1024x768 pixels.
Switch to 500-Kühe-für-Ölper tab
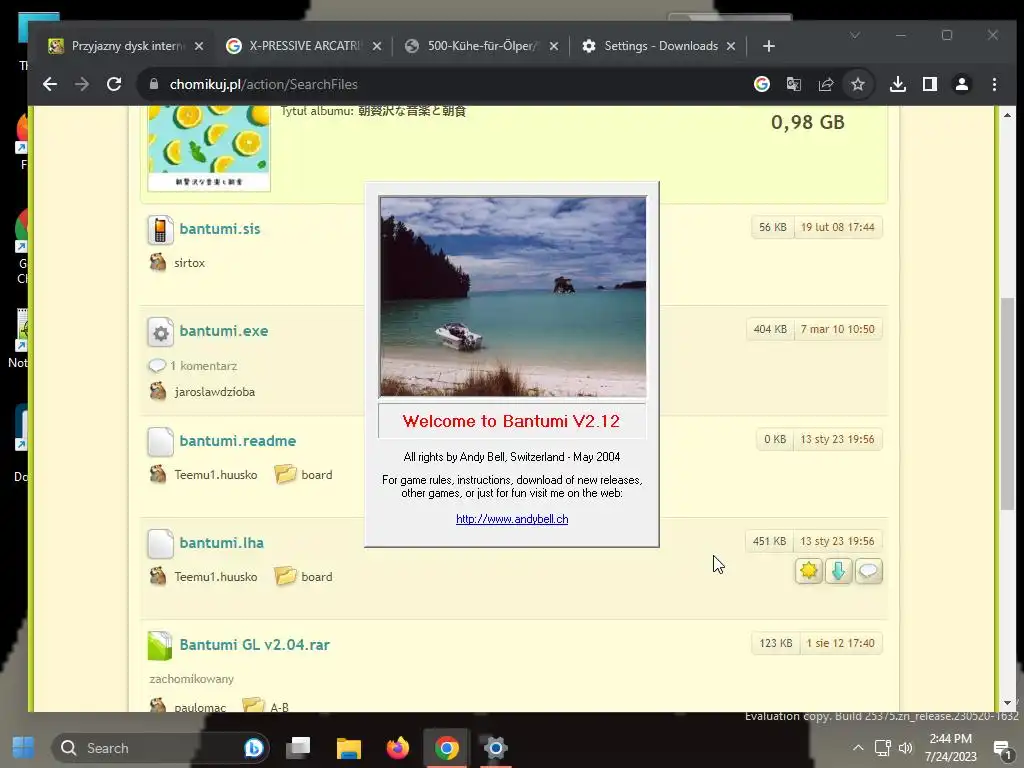[481, 46]
